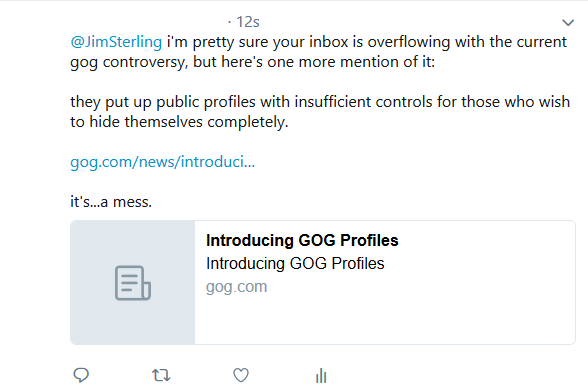
Task: Expand the tweet options chevron menu
Action: pos(568,23)
